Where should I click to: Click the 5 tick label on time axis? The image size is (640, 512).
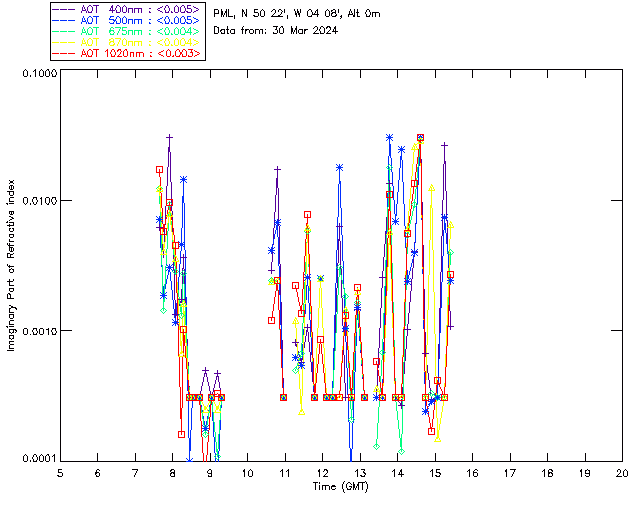[60, 472]
